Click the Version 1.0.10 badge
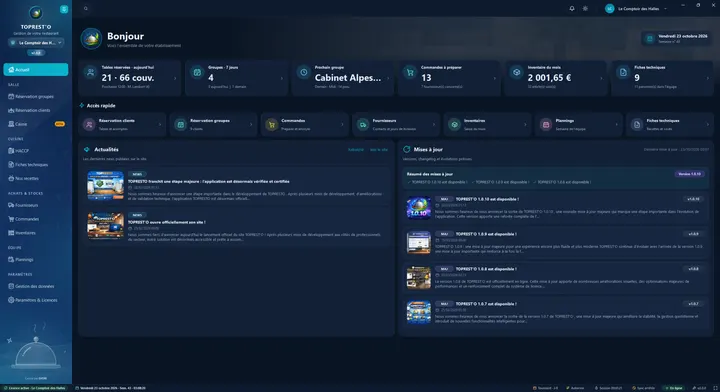Image resolution: width=720 pixels, height=392 pixels. [690, 174]
